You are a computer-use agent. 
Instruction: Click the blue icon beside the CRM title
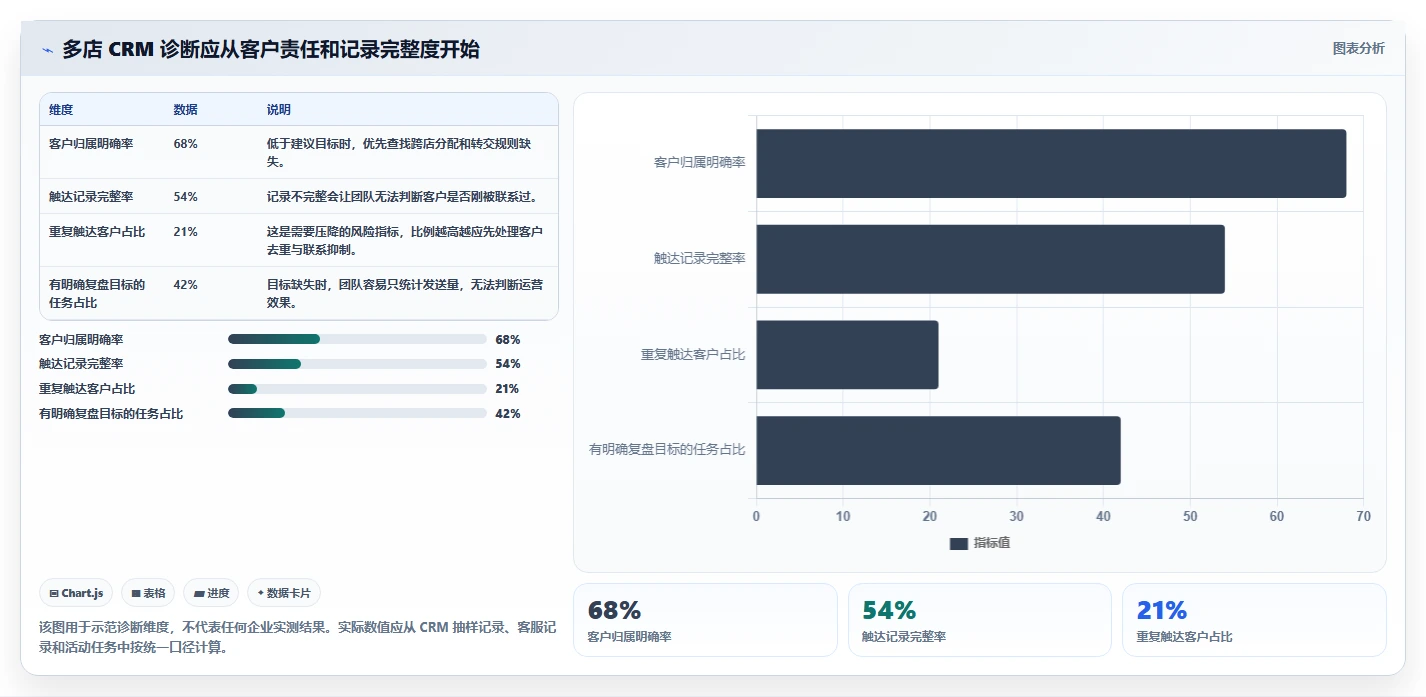click(x=47, y=50)
